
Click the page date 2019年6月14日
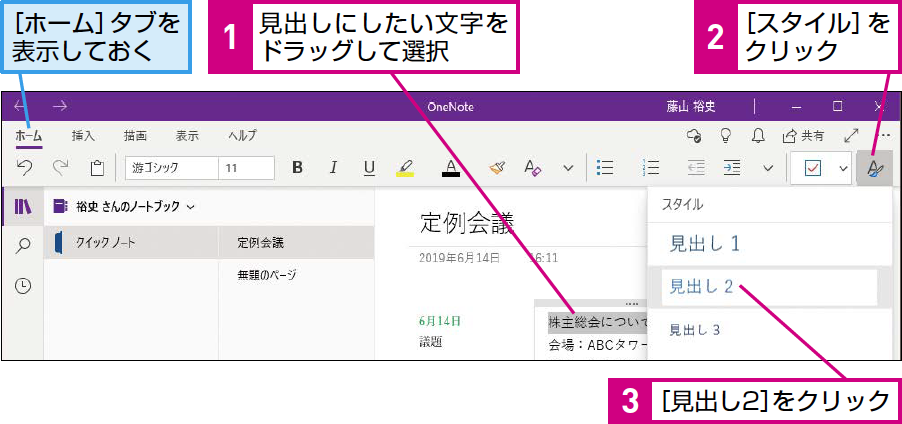pos(459,258)
